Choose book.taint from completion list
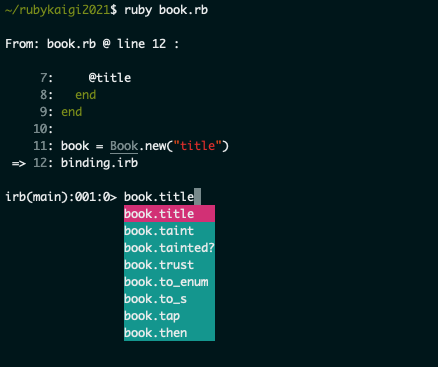This screenshot has height=367, width=438. tap(169, 231)
